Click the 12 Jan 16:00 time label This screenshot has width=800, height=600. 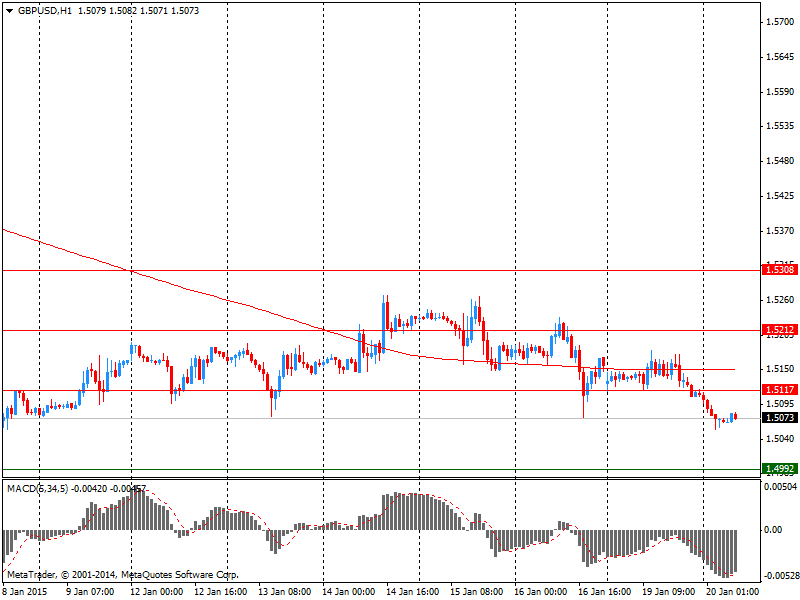tap(220, 592)
